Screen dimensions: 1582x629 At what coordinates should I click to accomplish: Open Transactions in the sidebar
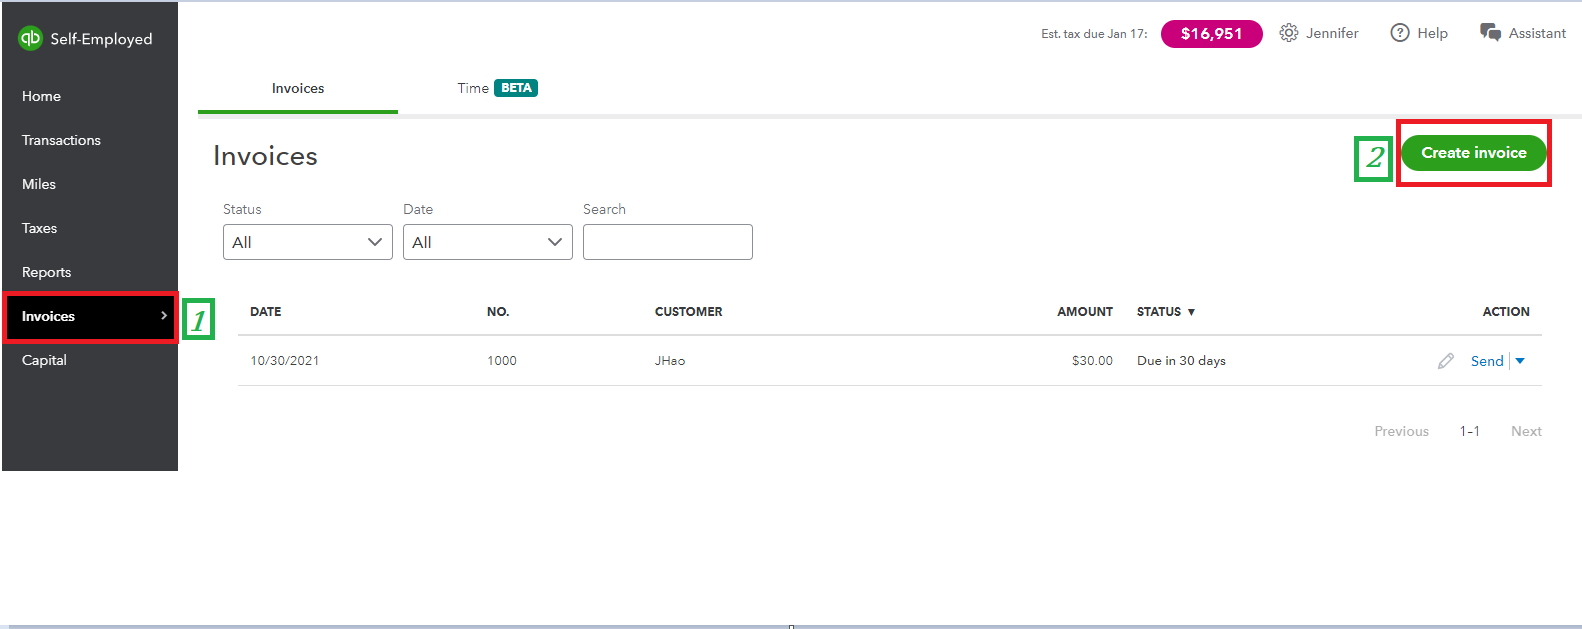click(x=61, y=140)
